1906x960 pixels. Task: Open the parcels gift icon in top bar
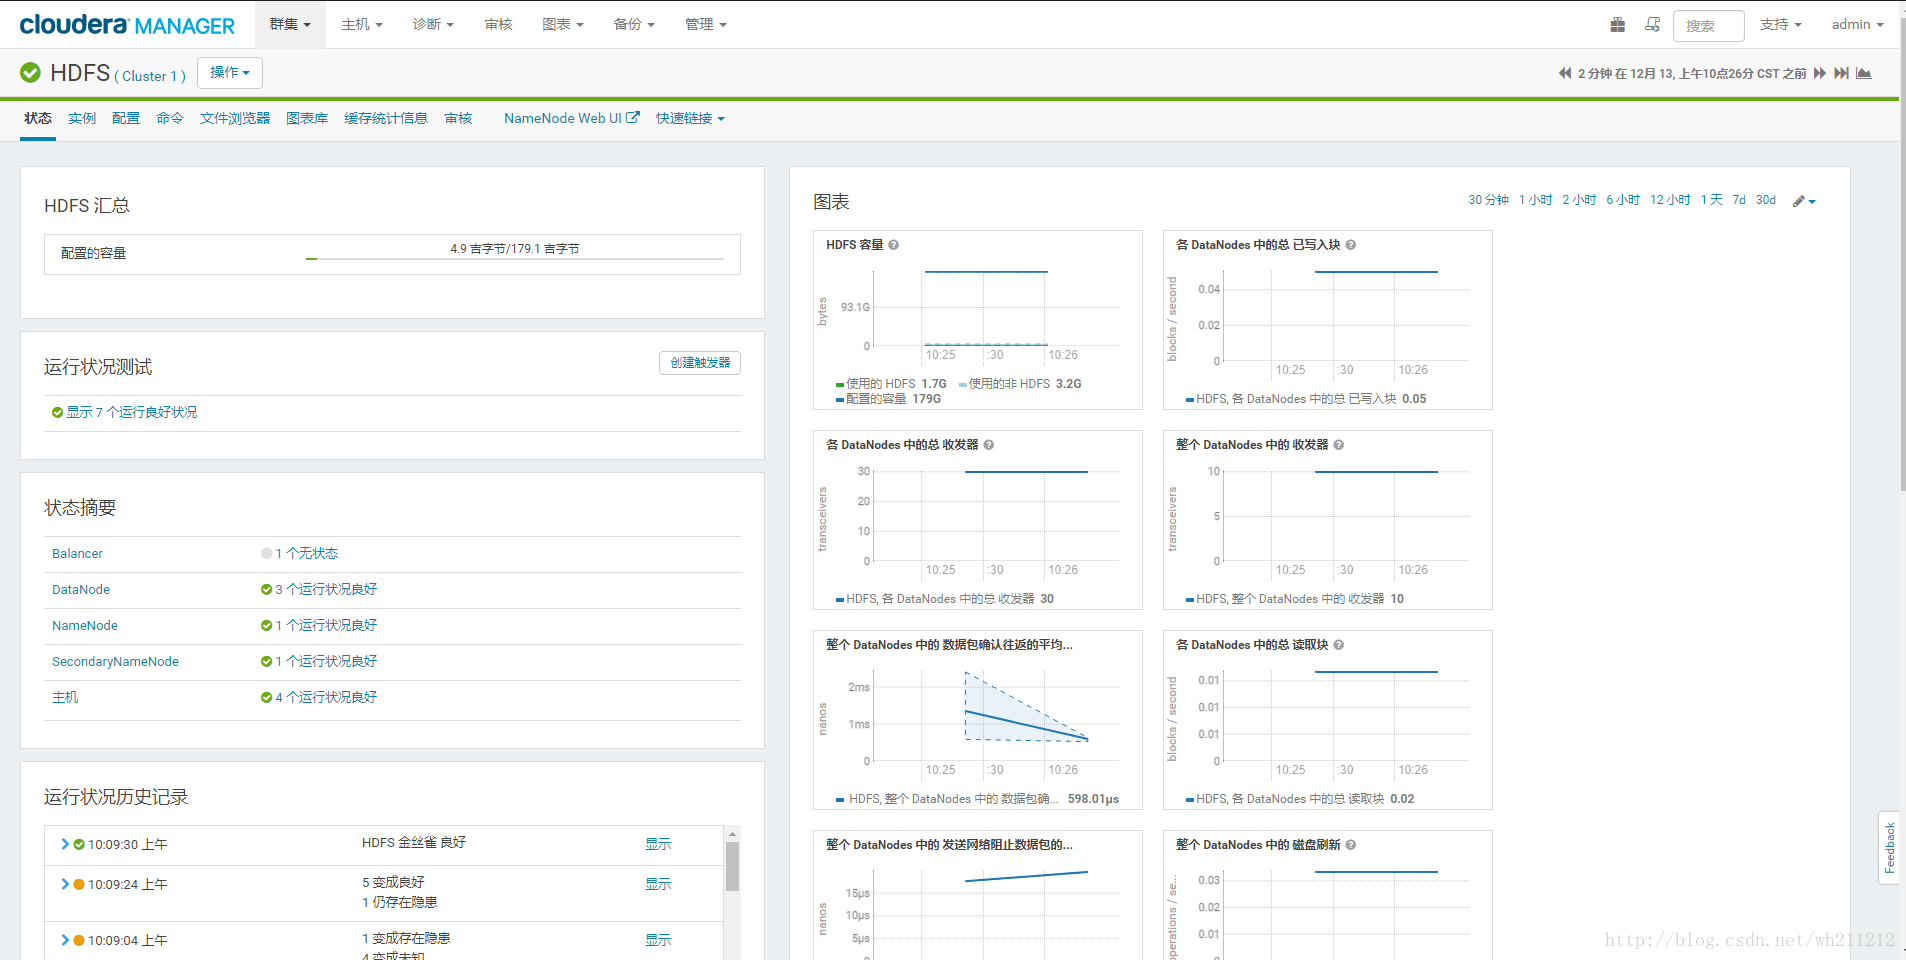pyautogui.click(x=1617, y=25)
